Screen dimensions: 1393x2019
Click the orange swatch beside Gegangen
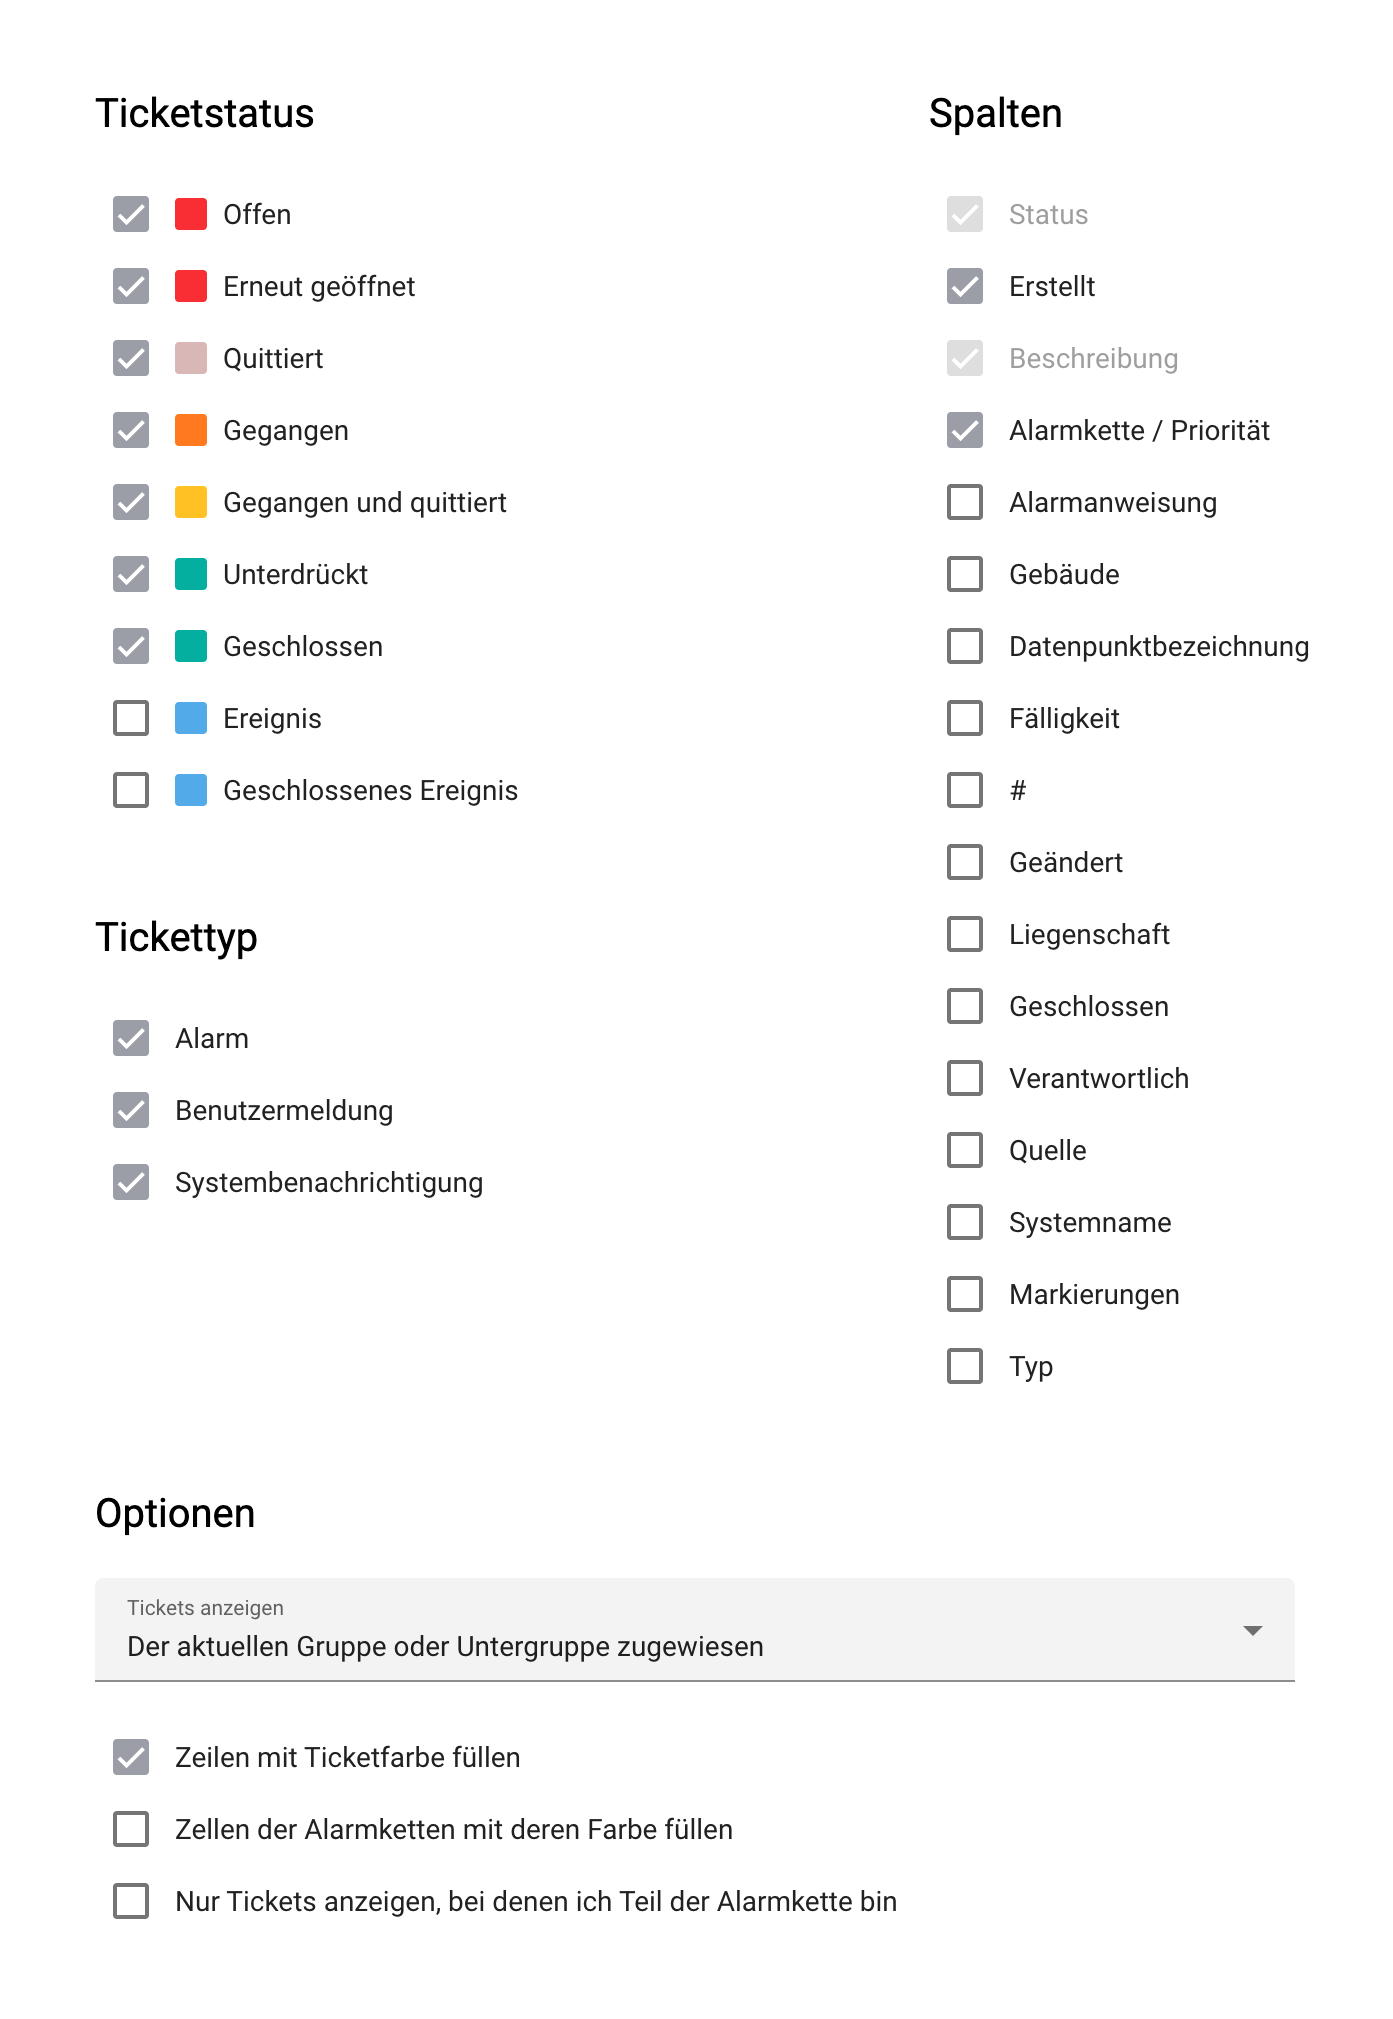[x=190, y=430]
